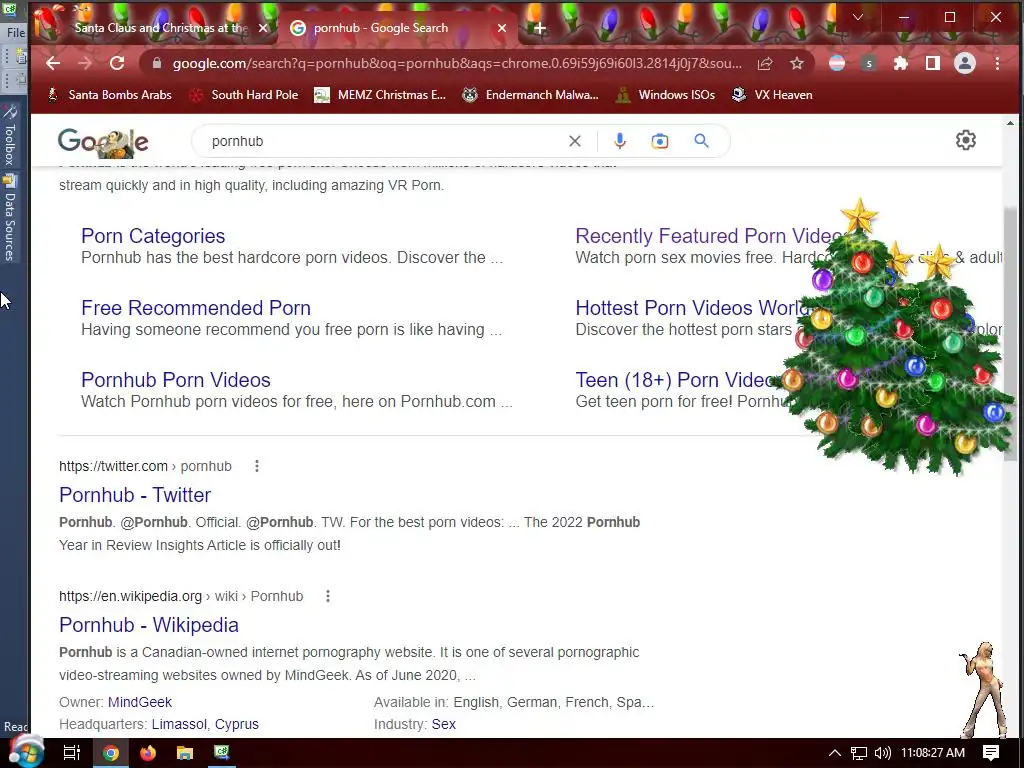
Task: Open the Windows Start button
Action: coord(26,752)
